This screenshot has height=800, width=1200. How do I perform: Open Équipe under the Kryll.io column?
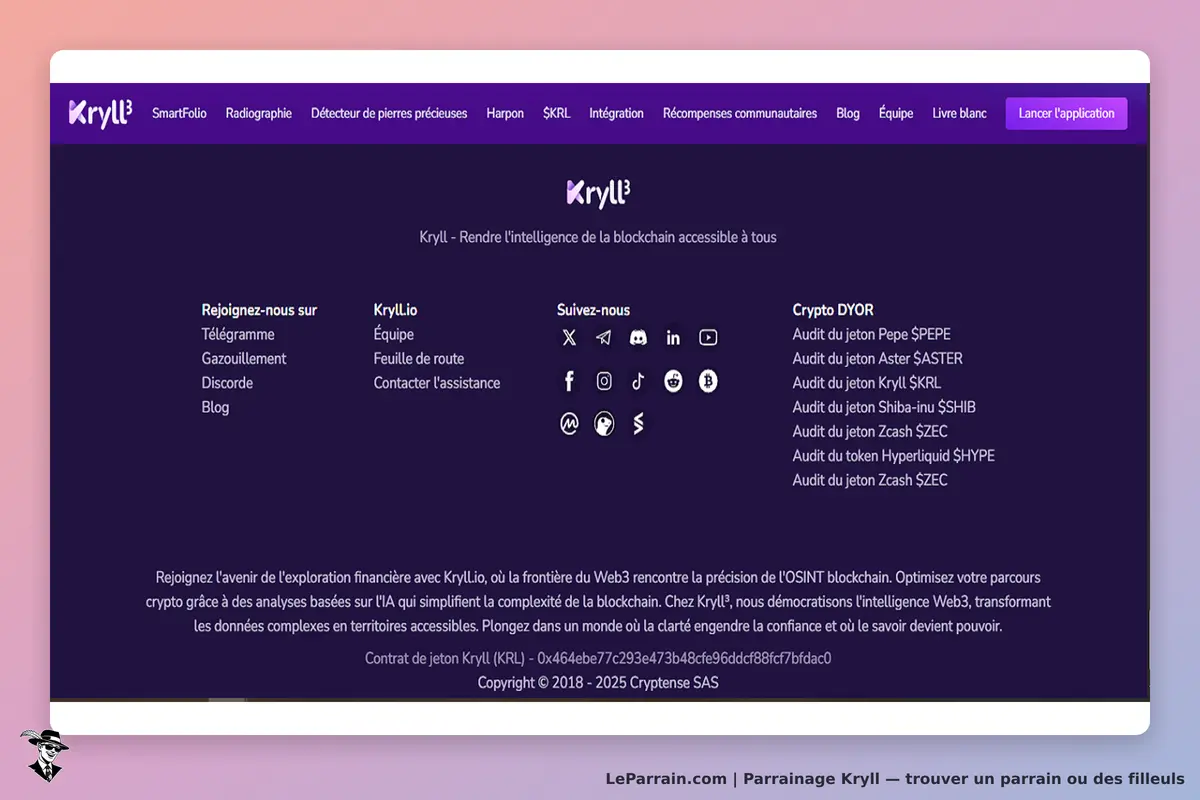click(x=394, y=334)
